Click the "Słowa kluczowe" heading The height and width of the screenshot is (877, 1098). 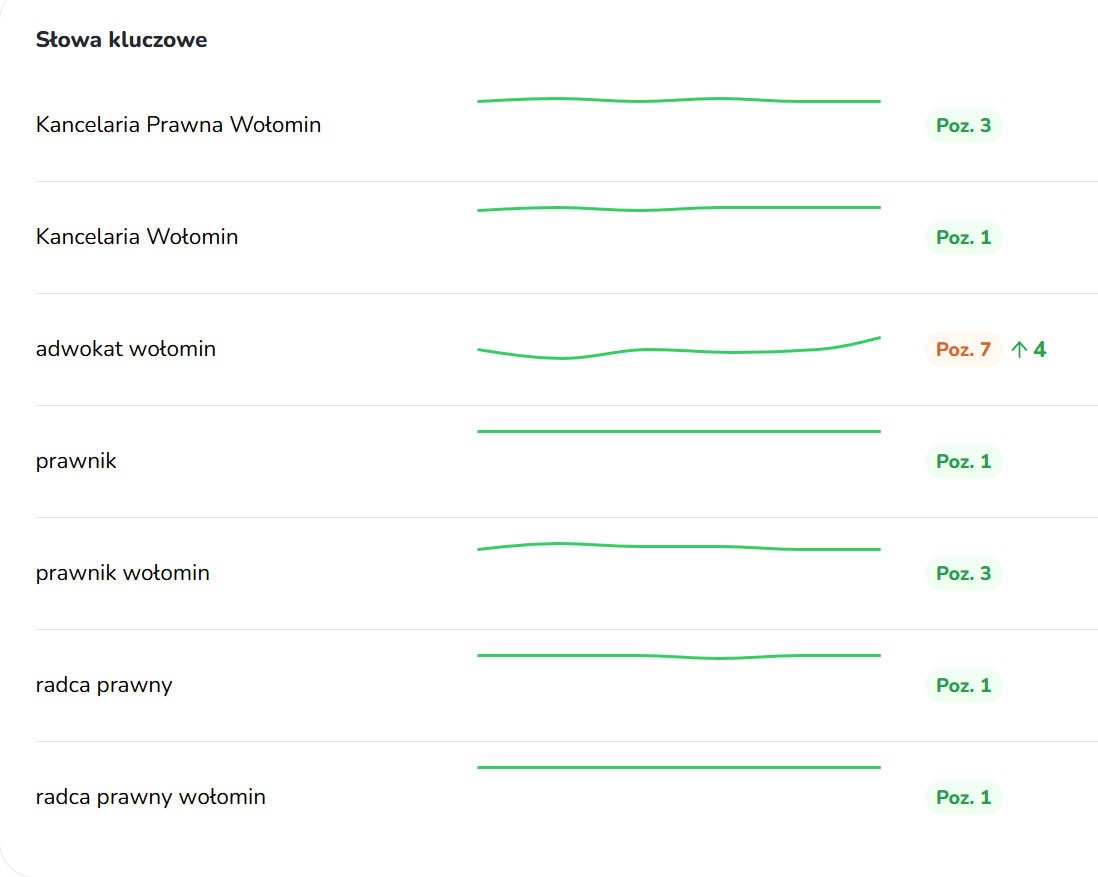pyautogui.click(x=121, y=40)
